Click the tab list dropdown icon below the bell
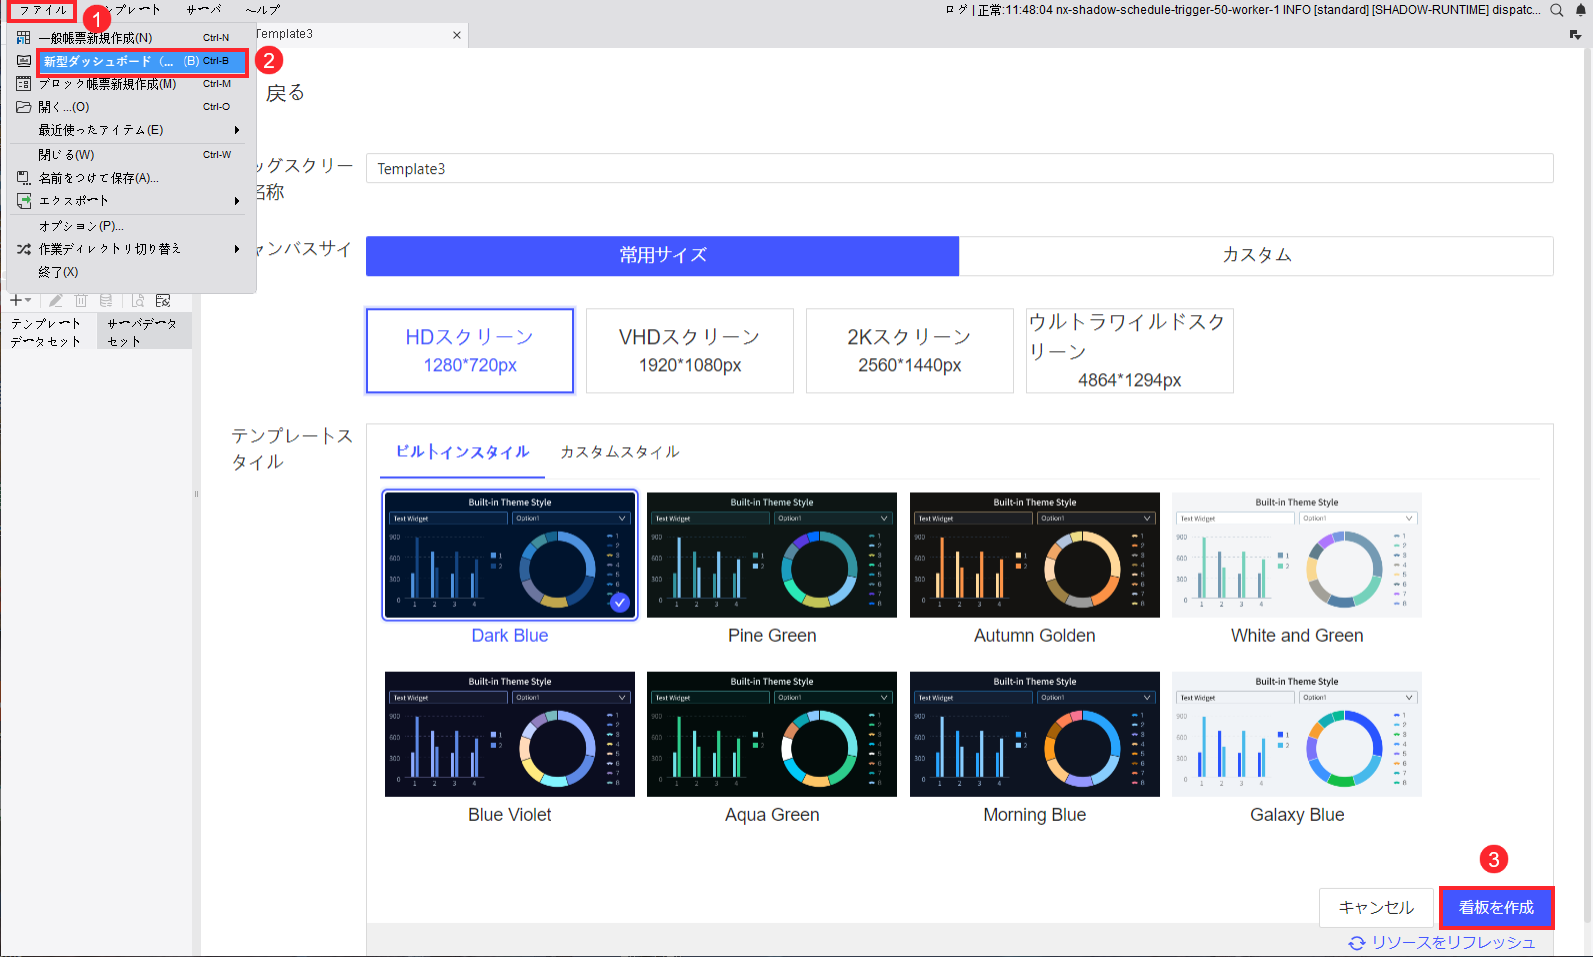This screenshot has height=957, width=1593. pos(1575,34)
